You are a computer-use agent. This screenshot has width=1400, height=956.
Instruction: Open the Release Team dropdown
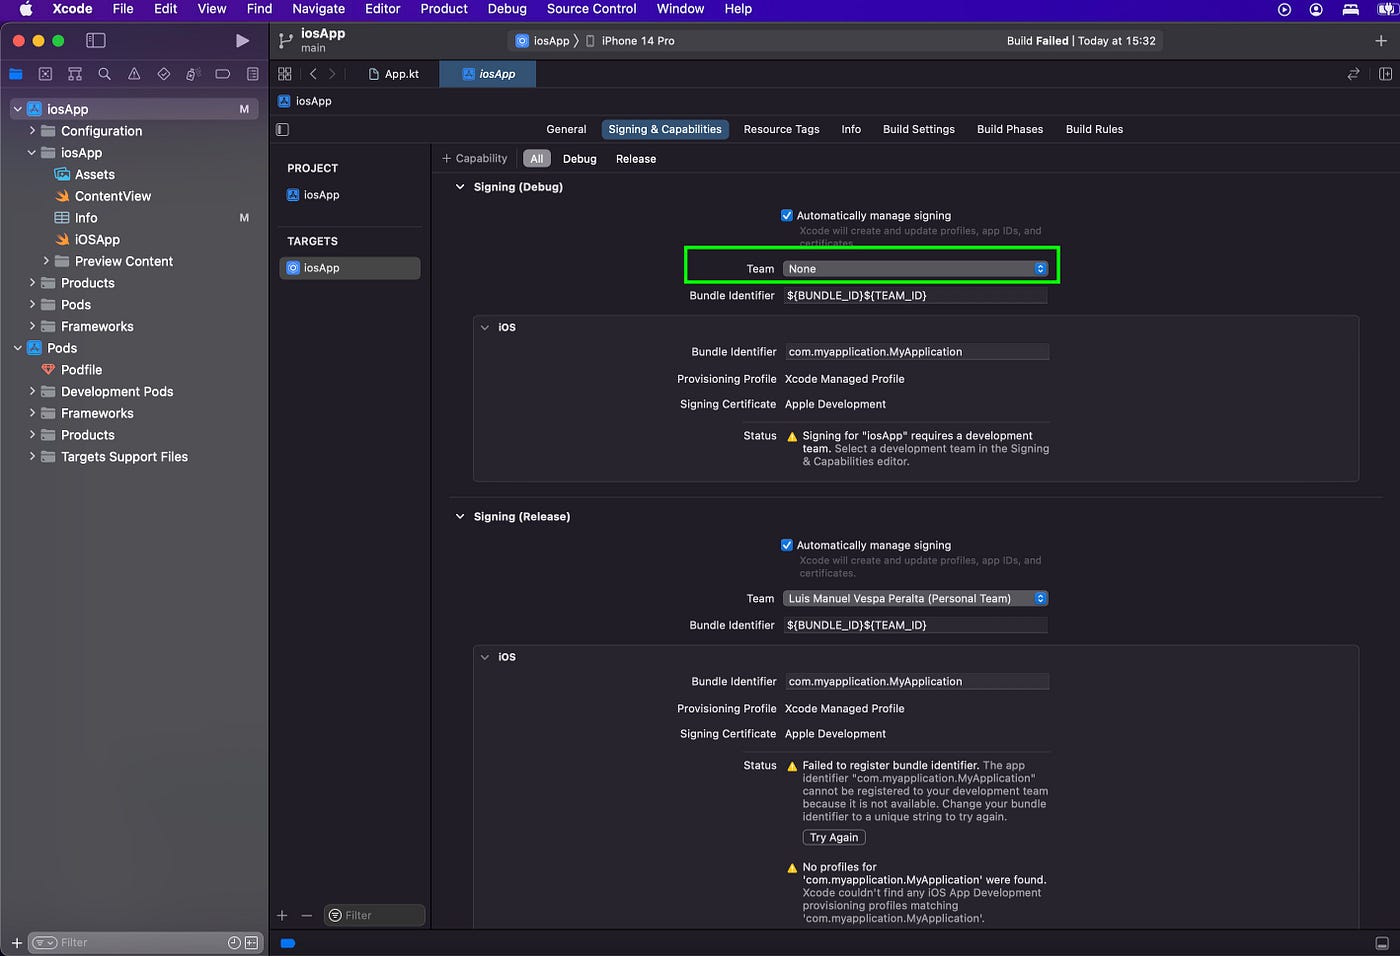[915, 598]
